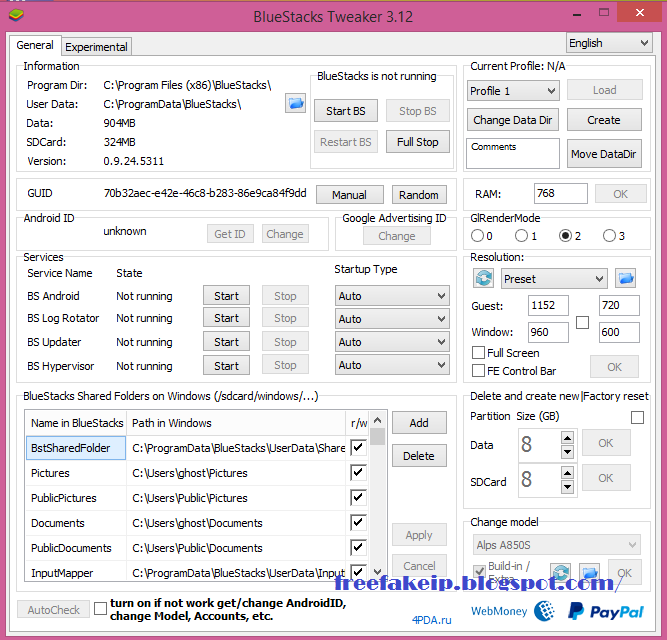Toggle r/w checkbox for PublicDocuments row
Image resolution: width=667 pixels, height=640 pixels.
[x=358, y=548]
